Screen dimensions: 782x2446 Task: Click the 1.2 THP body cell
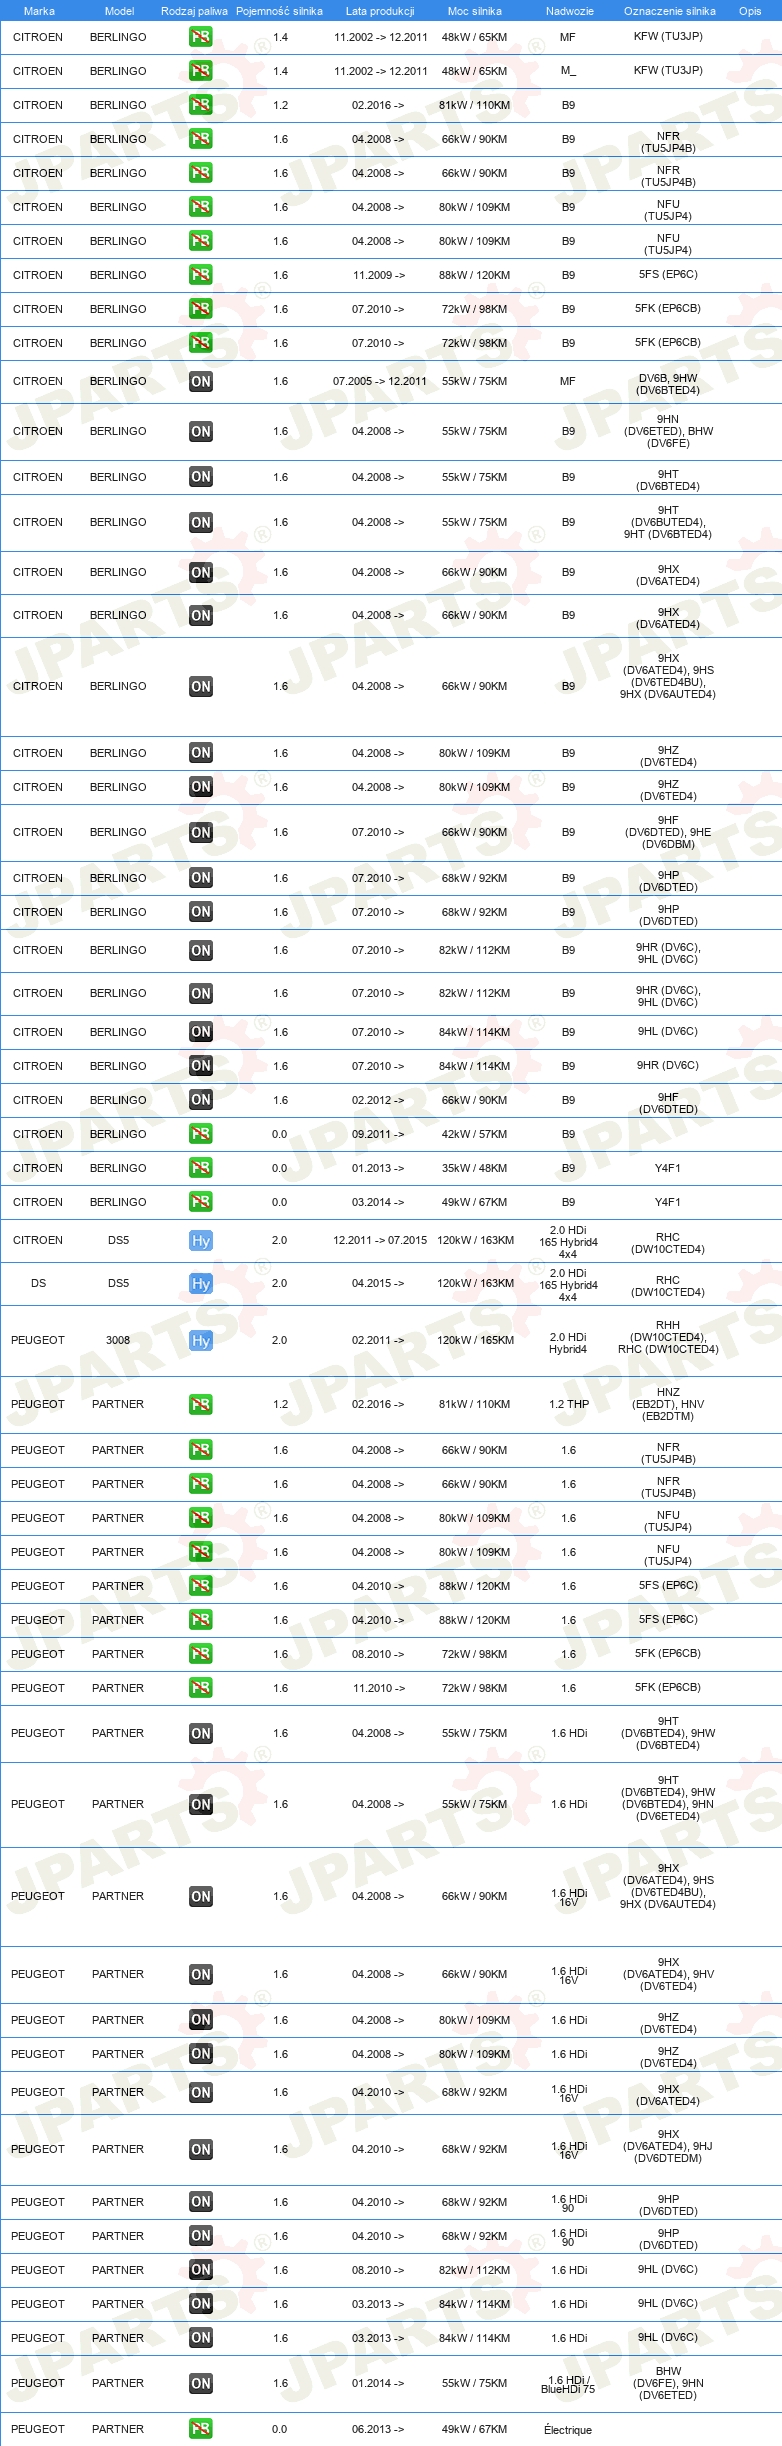569,1404
